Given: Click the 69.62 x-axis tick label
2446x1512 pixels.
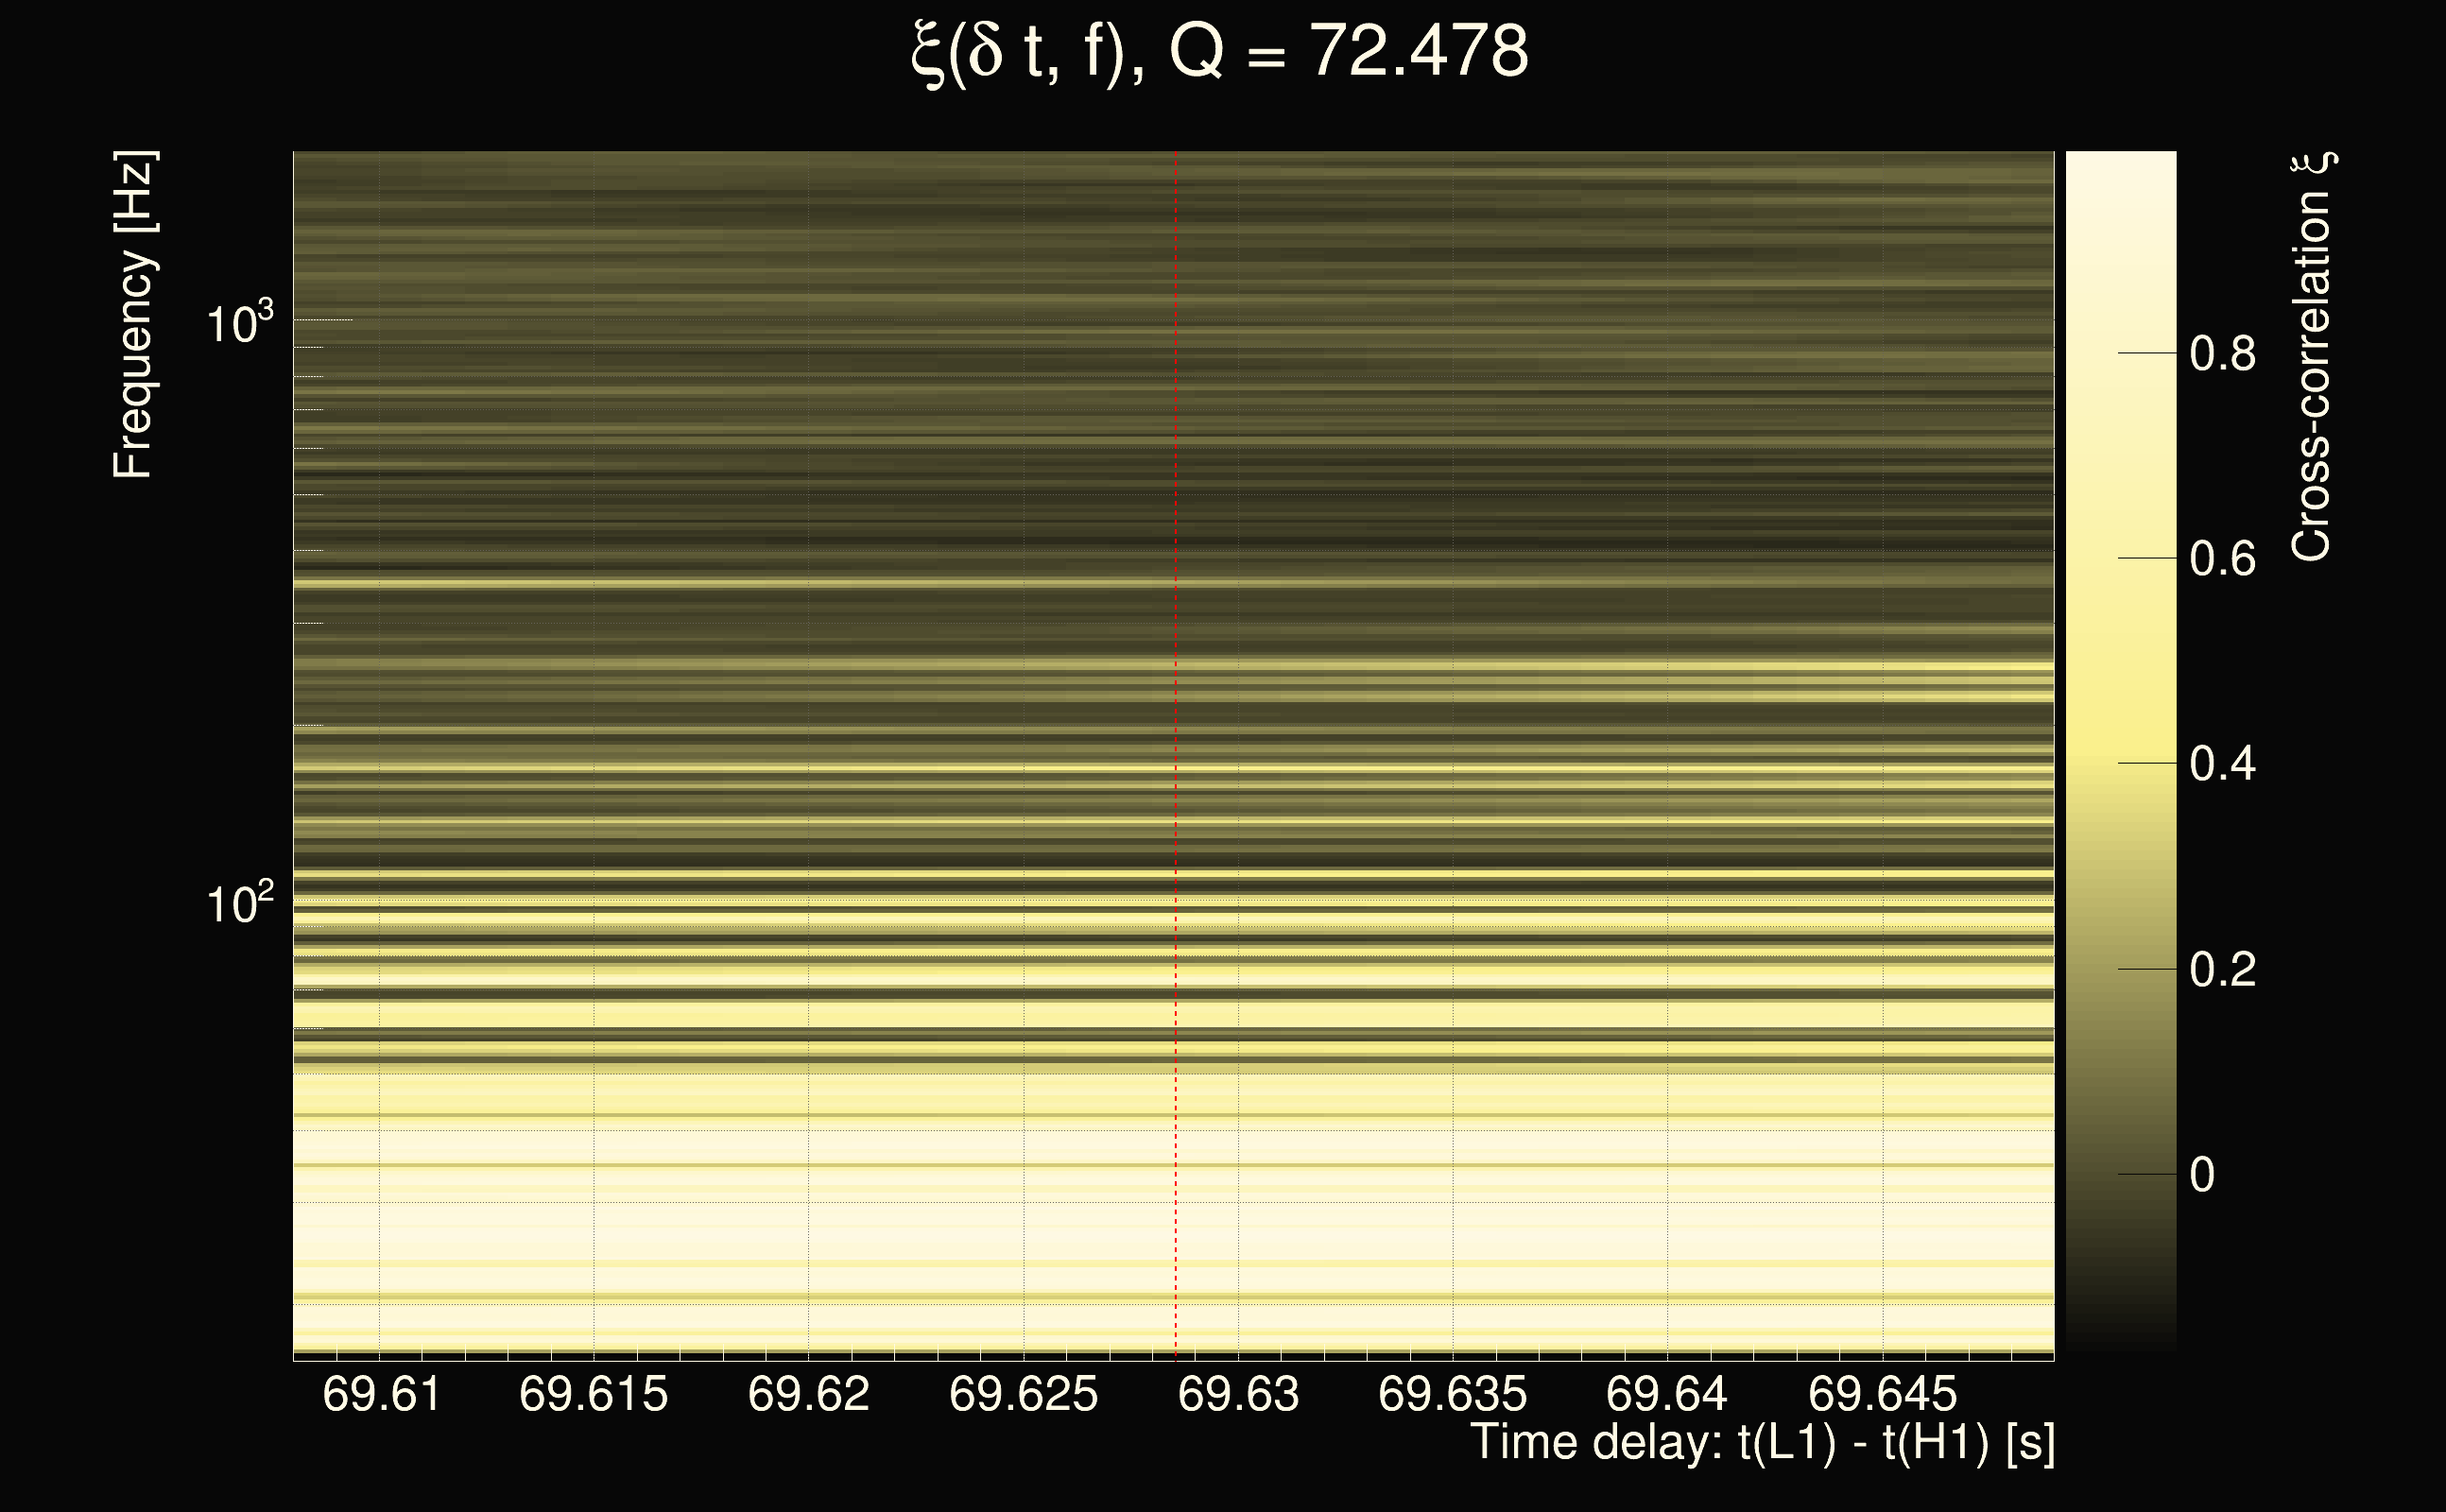Looking at the screenshot, I should click(x=808, y=1394).
